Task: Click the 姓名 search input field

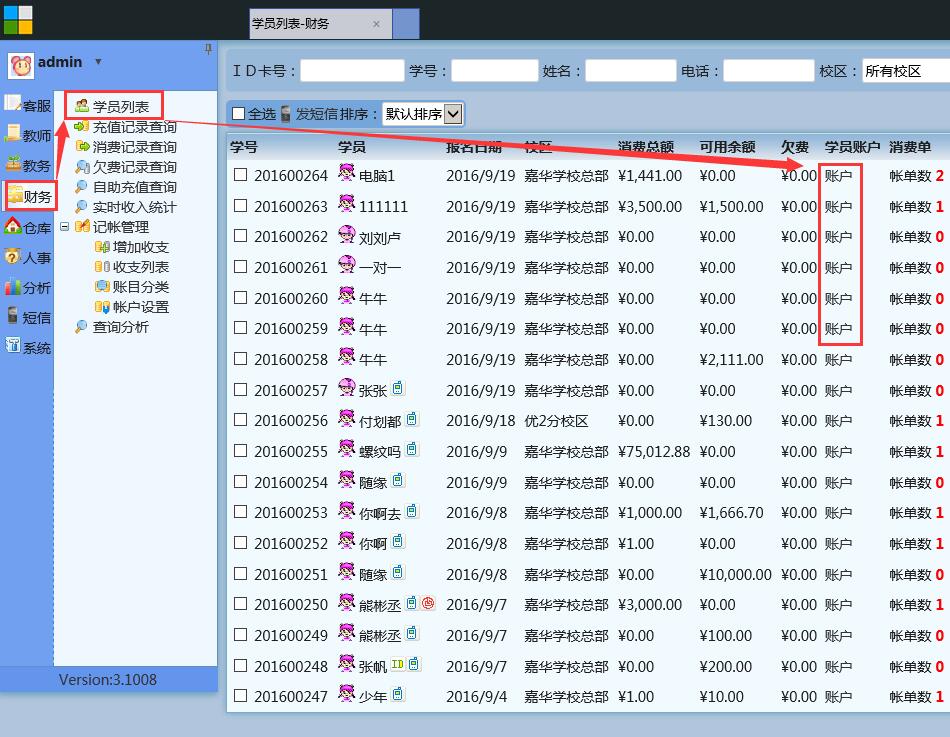Action: pyautogui.click(x=630, y=71)
